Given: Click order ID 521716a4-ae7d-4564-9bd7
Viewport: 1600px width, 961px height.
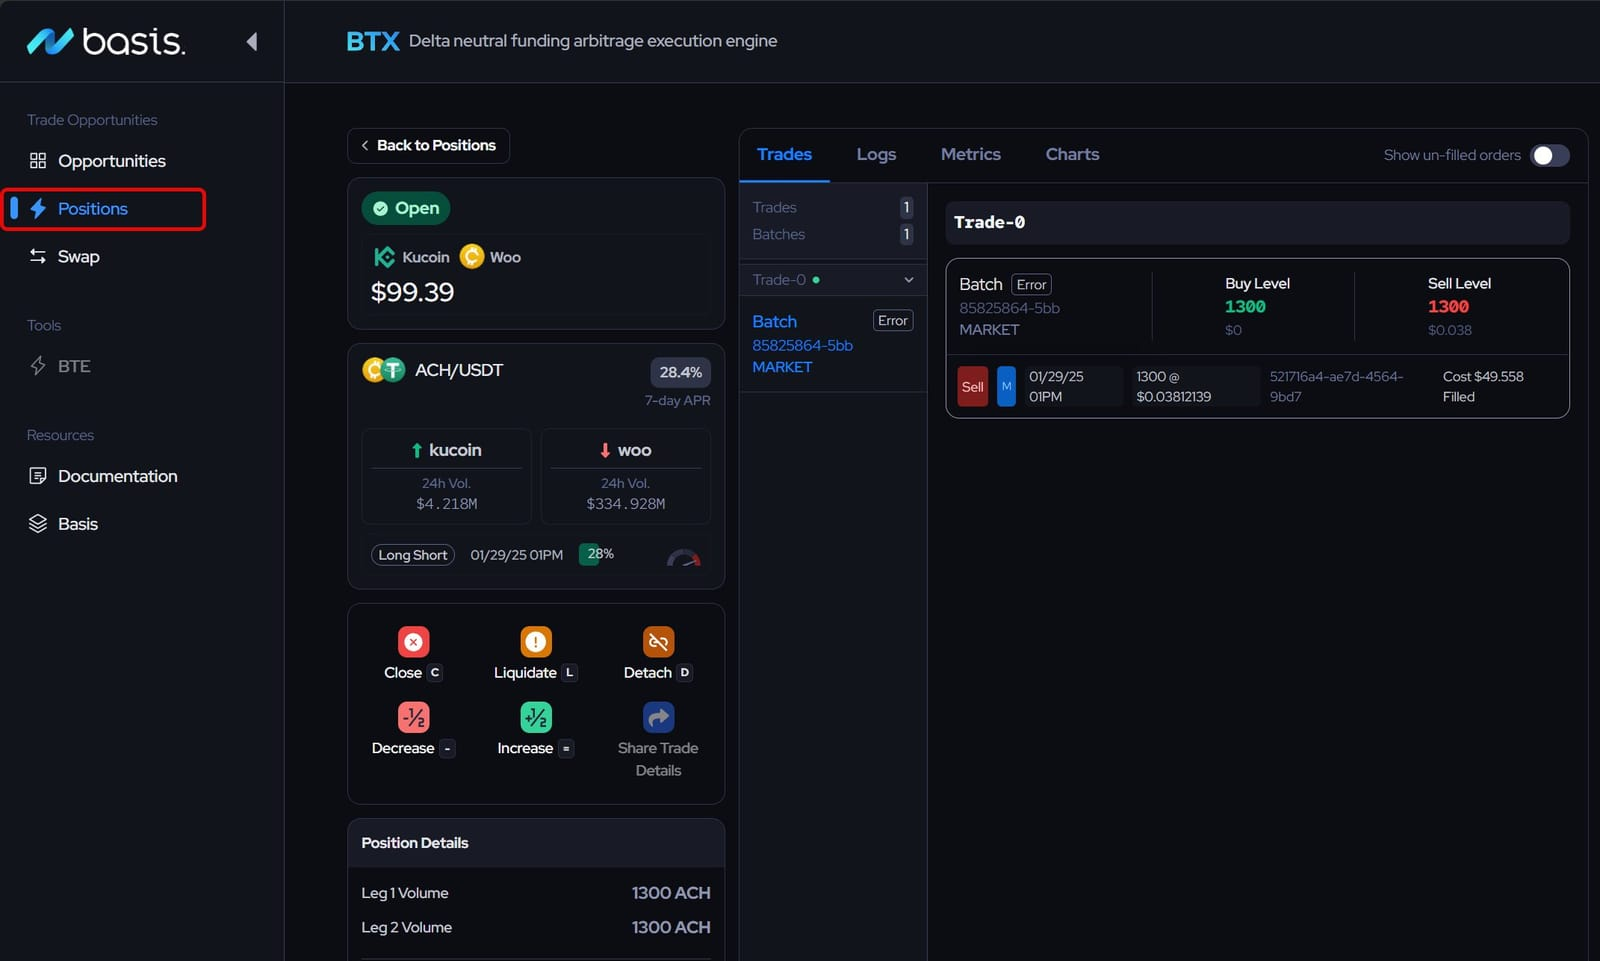Looking at the screenshot, I should coord(1336,387).
